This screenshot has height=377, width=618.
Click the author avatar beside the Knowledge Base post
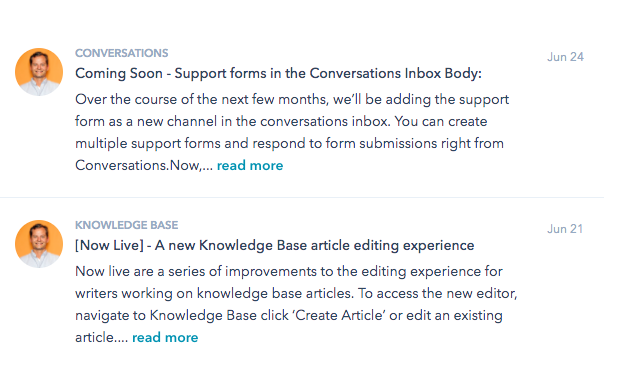[x=39, y=244]
